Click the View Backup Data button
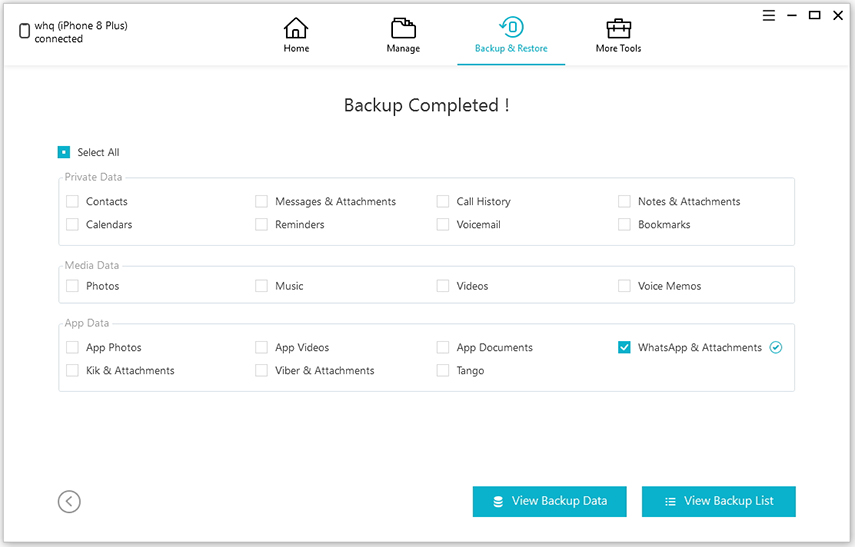This screenshot has height=547, width=855. pos(550,501)
